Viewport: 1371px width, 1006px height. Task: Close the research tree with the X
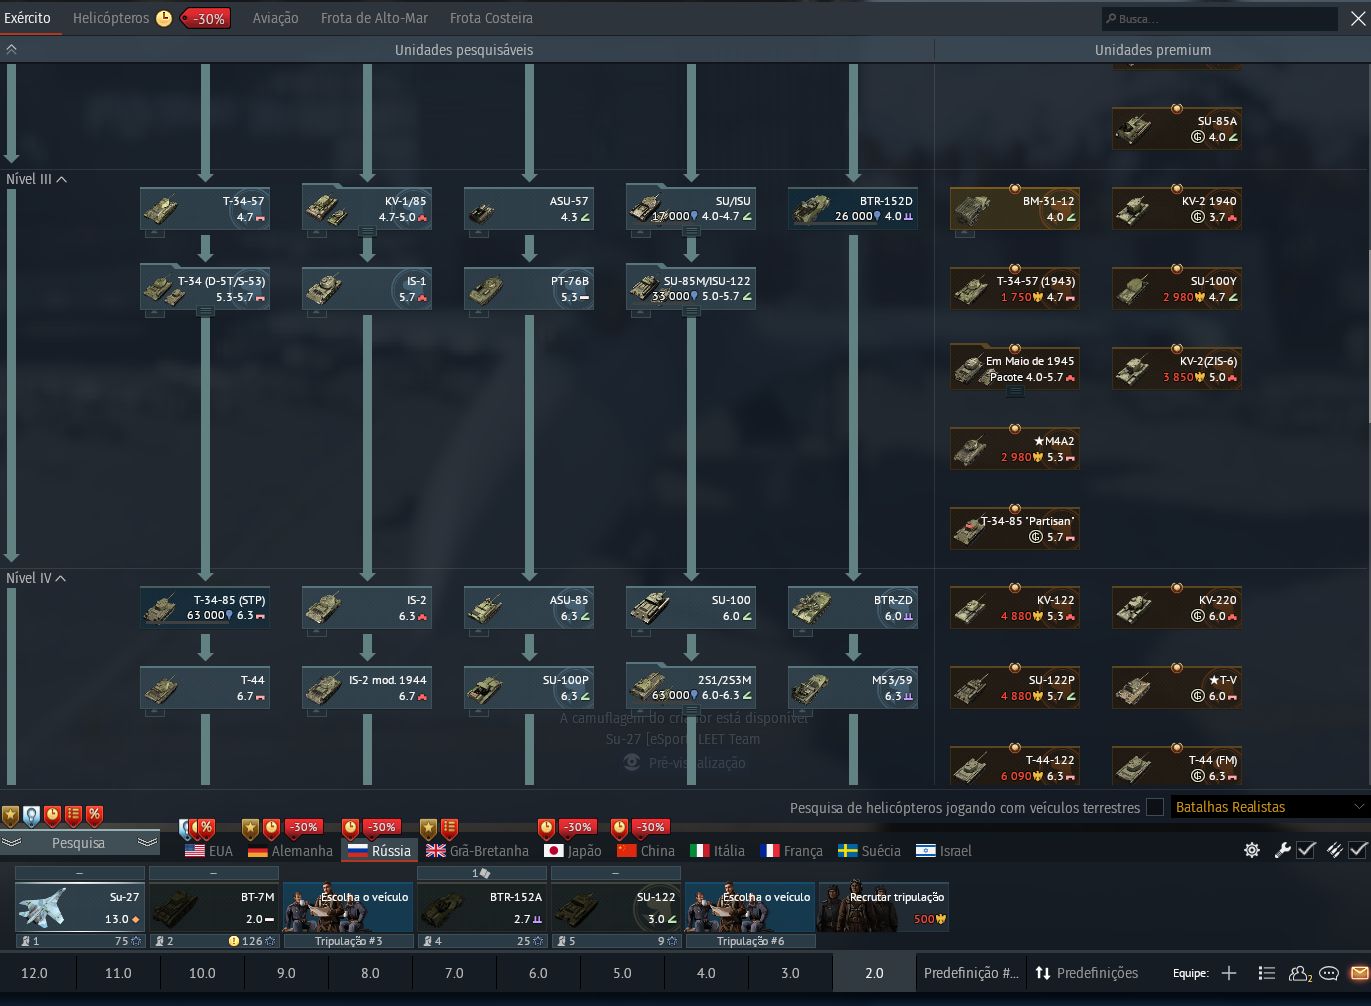[x=1356, y=18]
